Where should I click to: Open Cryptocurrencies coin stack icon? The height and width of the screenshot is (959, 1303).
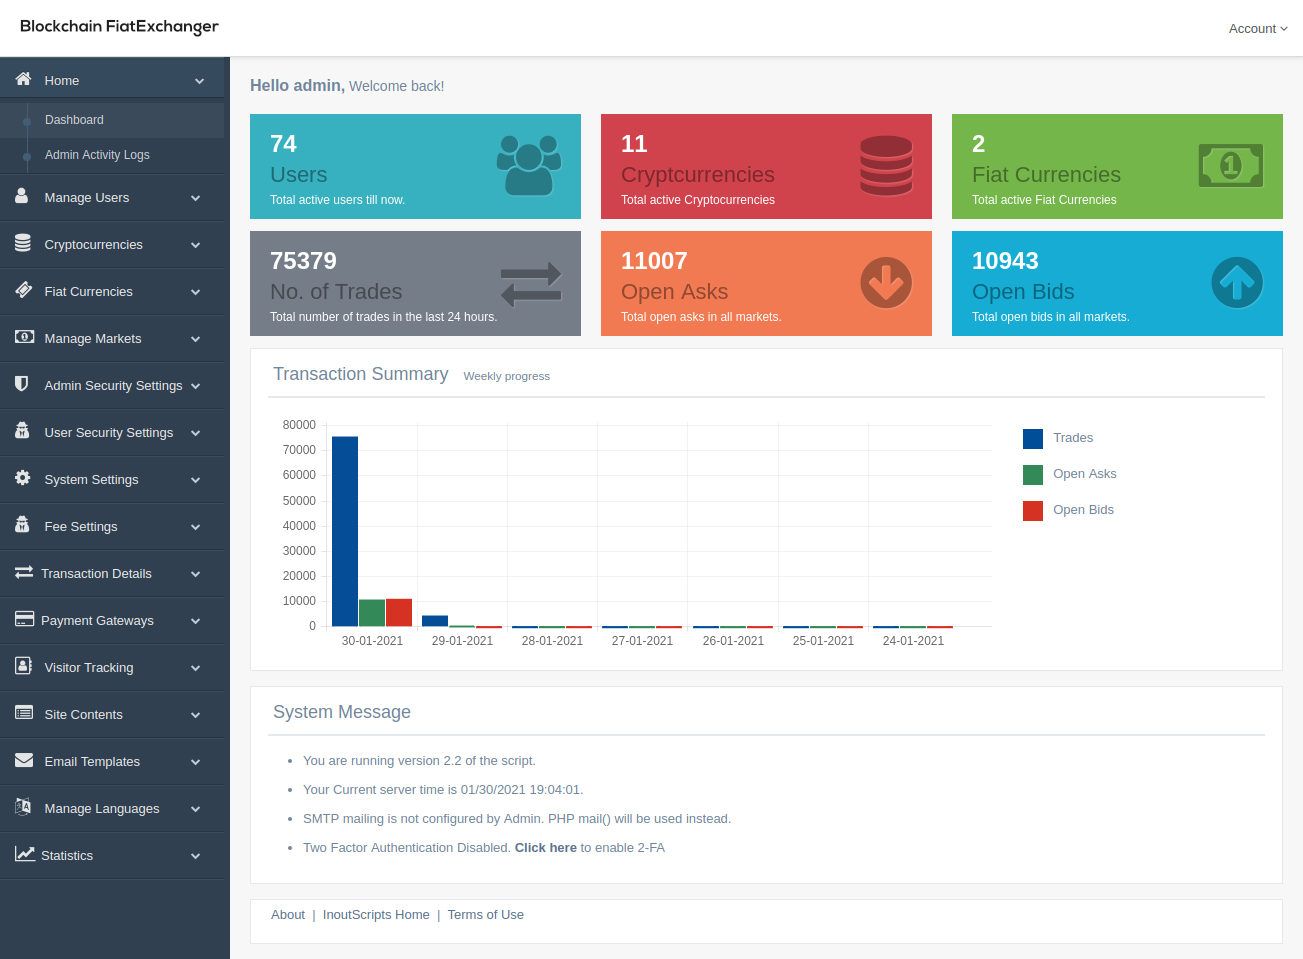23,244
